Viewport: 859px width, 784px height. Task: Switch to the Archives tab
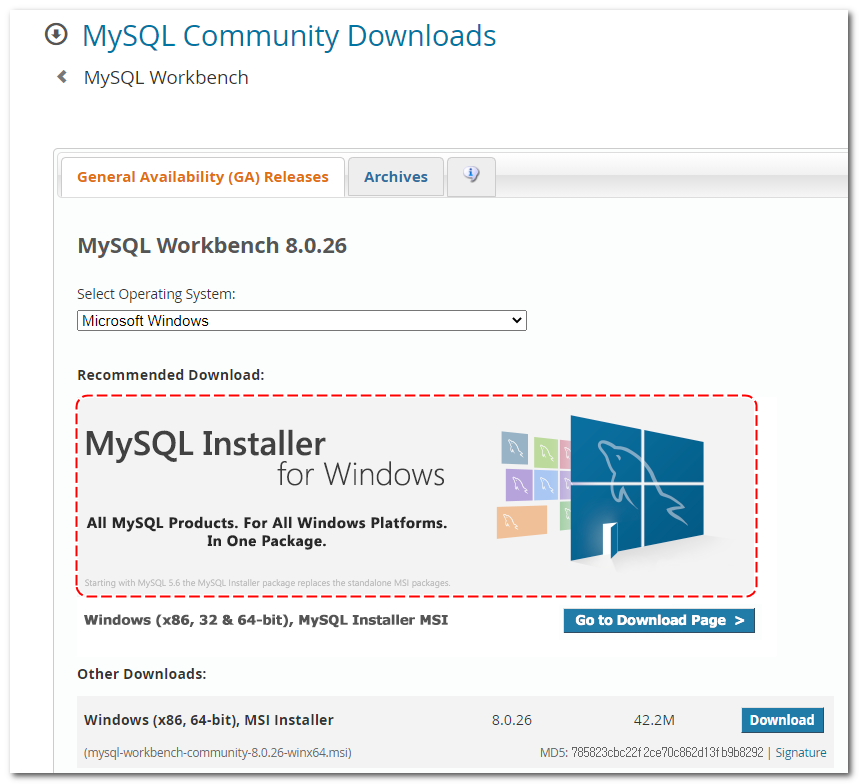[396, 177]
